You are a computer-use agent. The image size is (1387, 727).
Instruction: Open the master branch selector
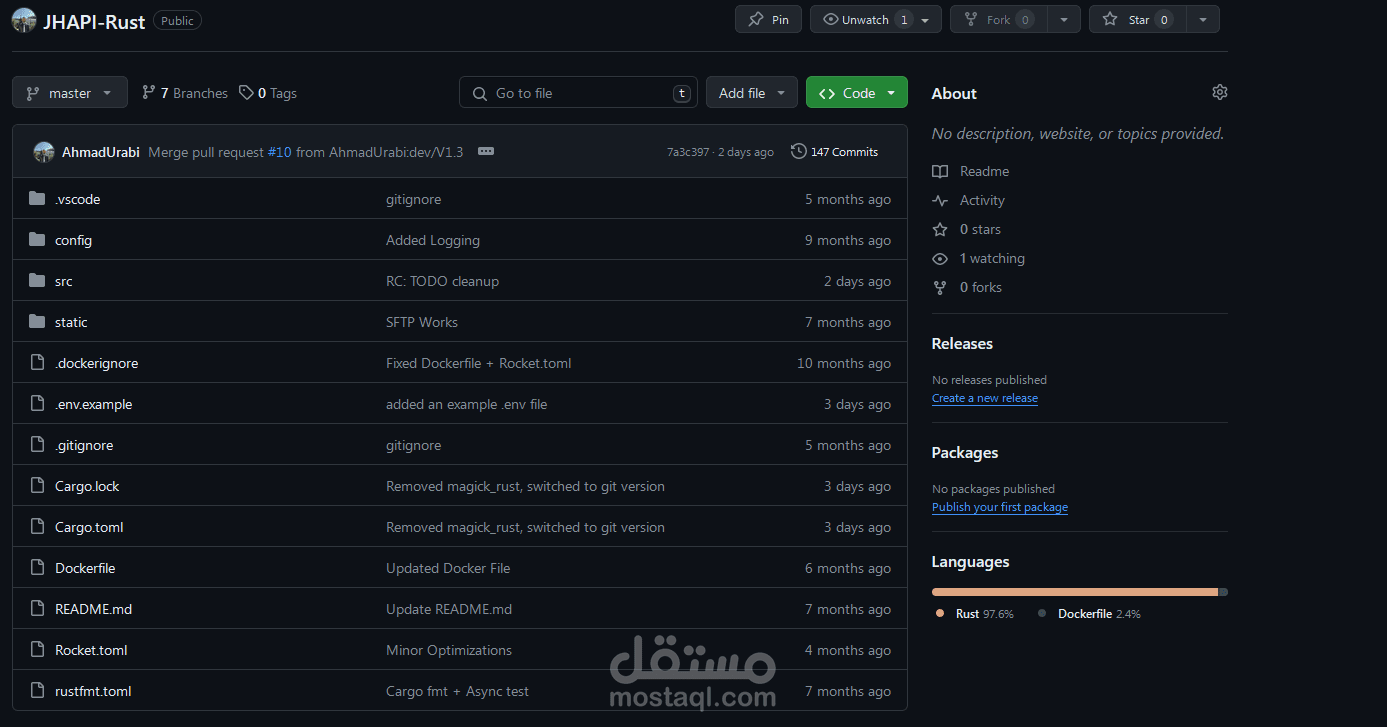coord(70,93)
